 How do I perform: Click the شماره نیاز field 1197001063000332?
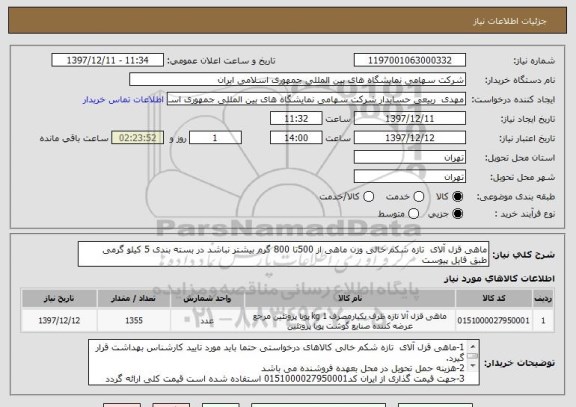click(410, 60)
